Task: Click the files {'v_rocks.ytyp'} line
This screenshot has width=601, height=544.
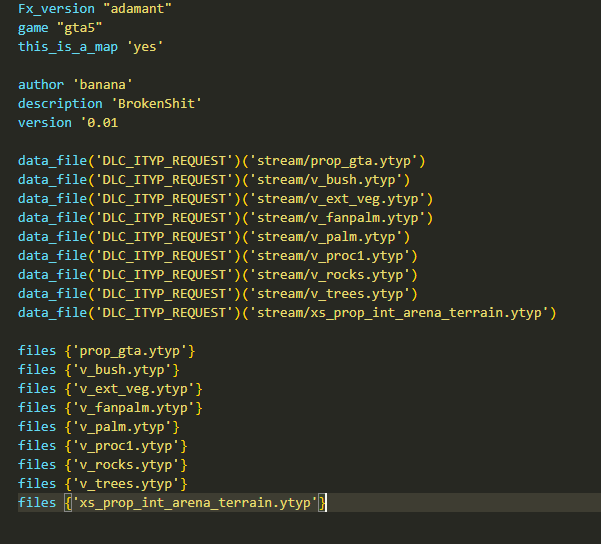Action: 103,465
